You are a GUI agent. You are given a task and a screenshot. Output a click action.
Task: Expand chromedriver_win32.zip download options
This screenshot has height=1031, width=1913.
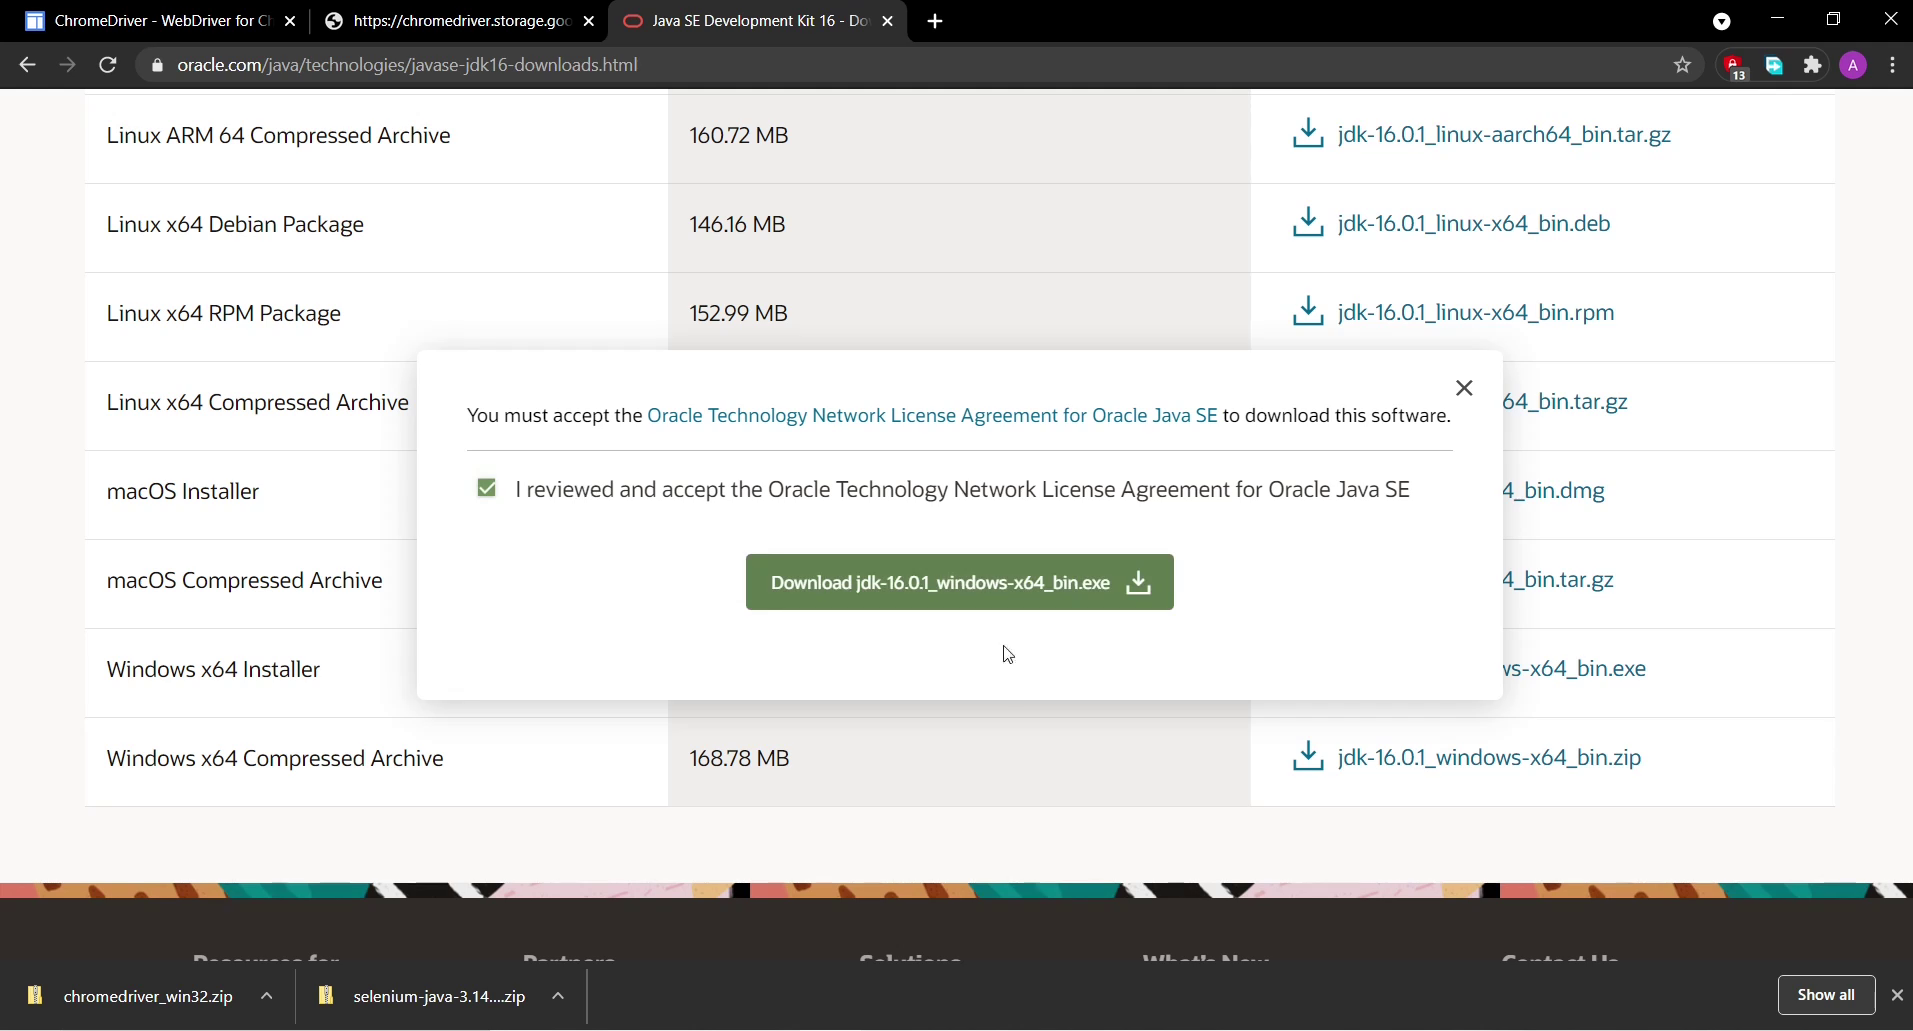[267, 996]
